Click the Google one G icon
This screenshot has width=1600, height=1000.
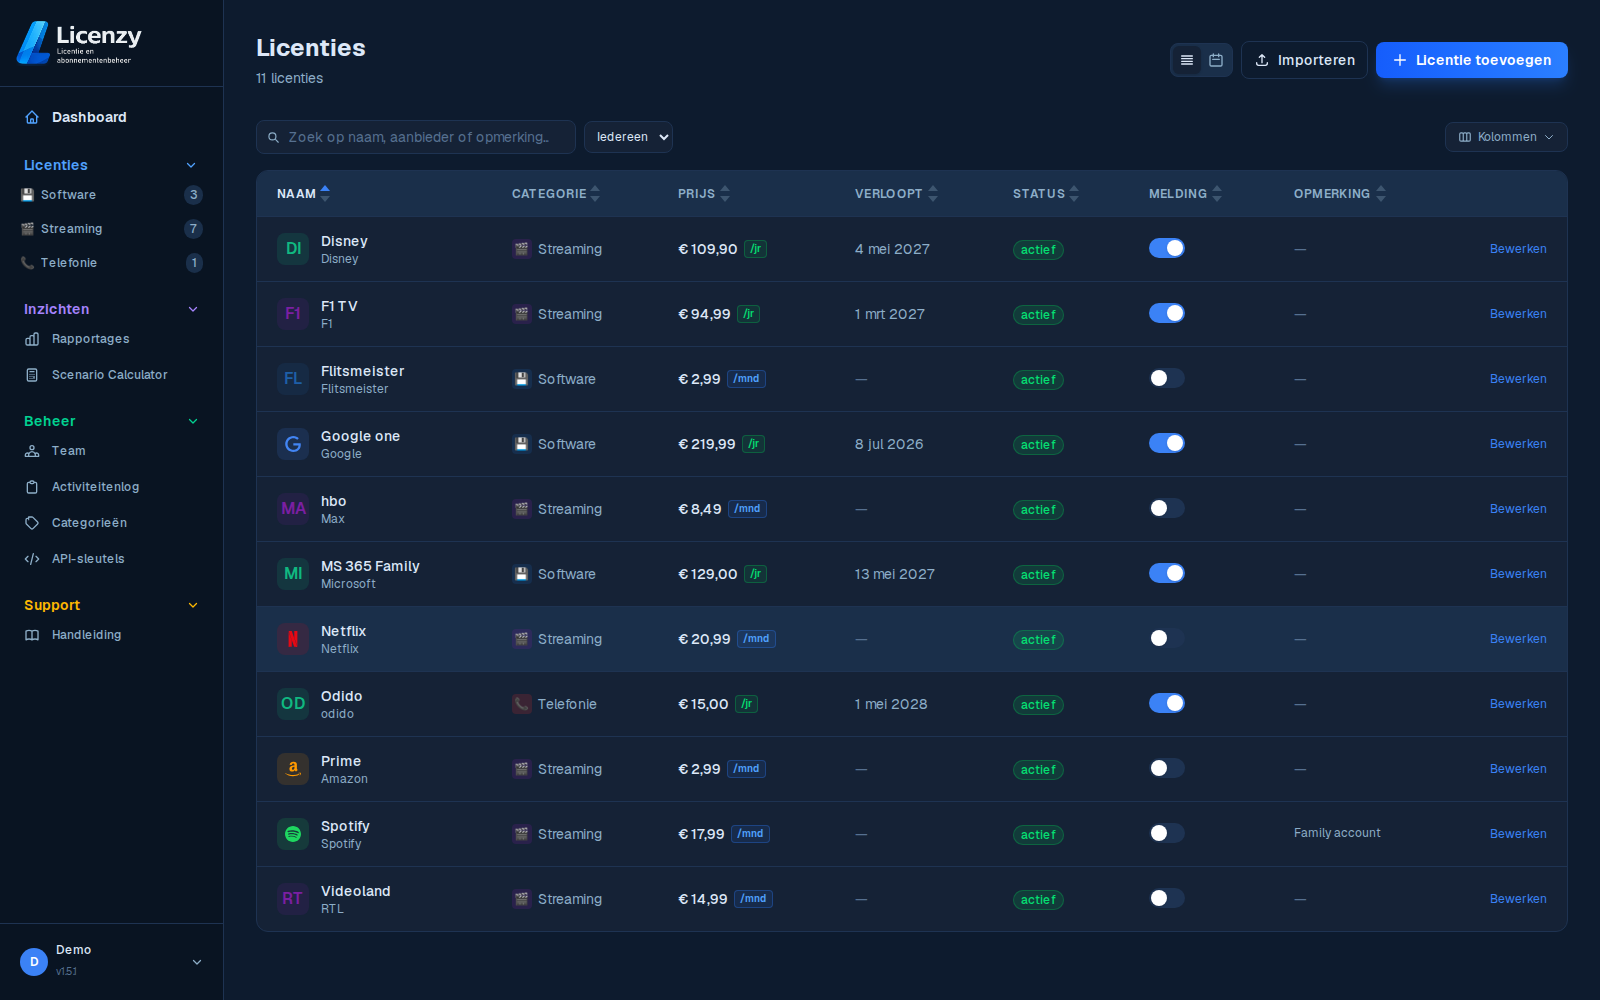[x=293, y=444]
